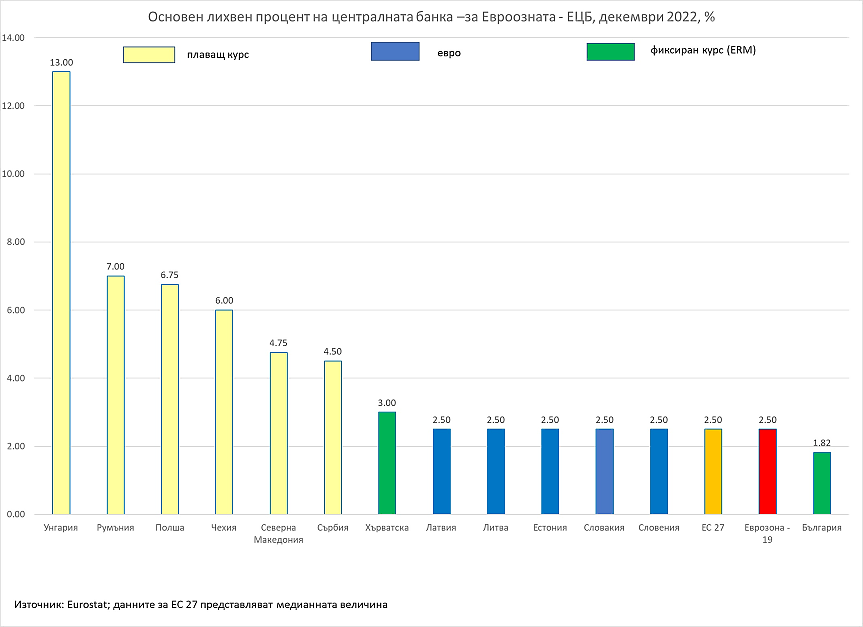Select the green България bar at 1.82
The width and height of the screenshot is (863, 627).
821,482
